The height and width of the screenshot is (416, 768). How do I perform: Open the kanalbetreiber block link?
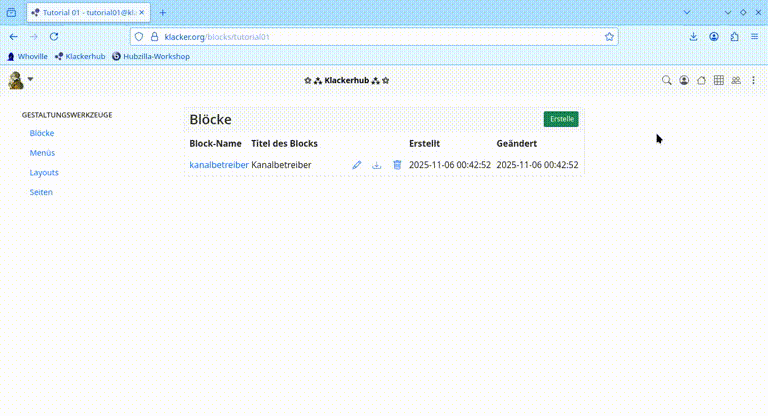point(218,165)
